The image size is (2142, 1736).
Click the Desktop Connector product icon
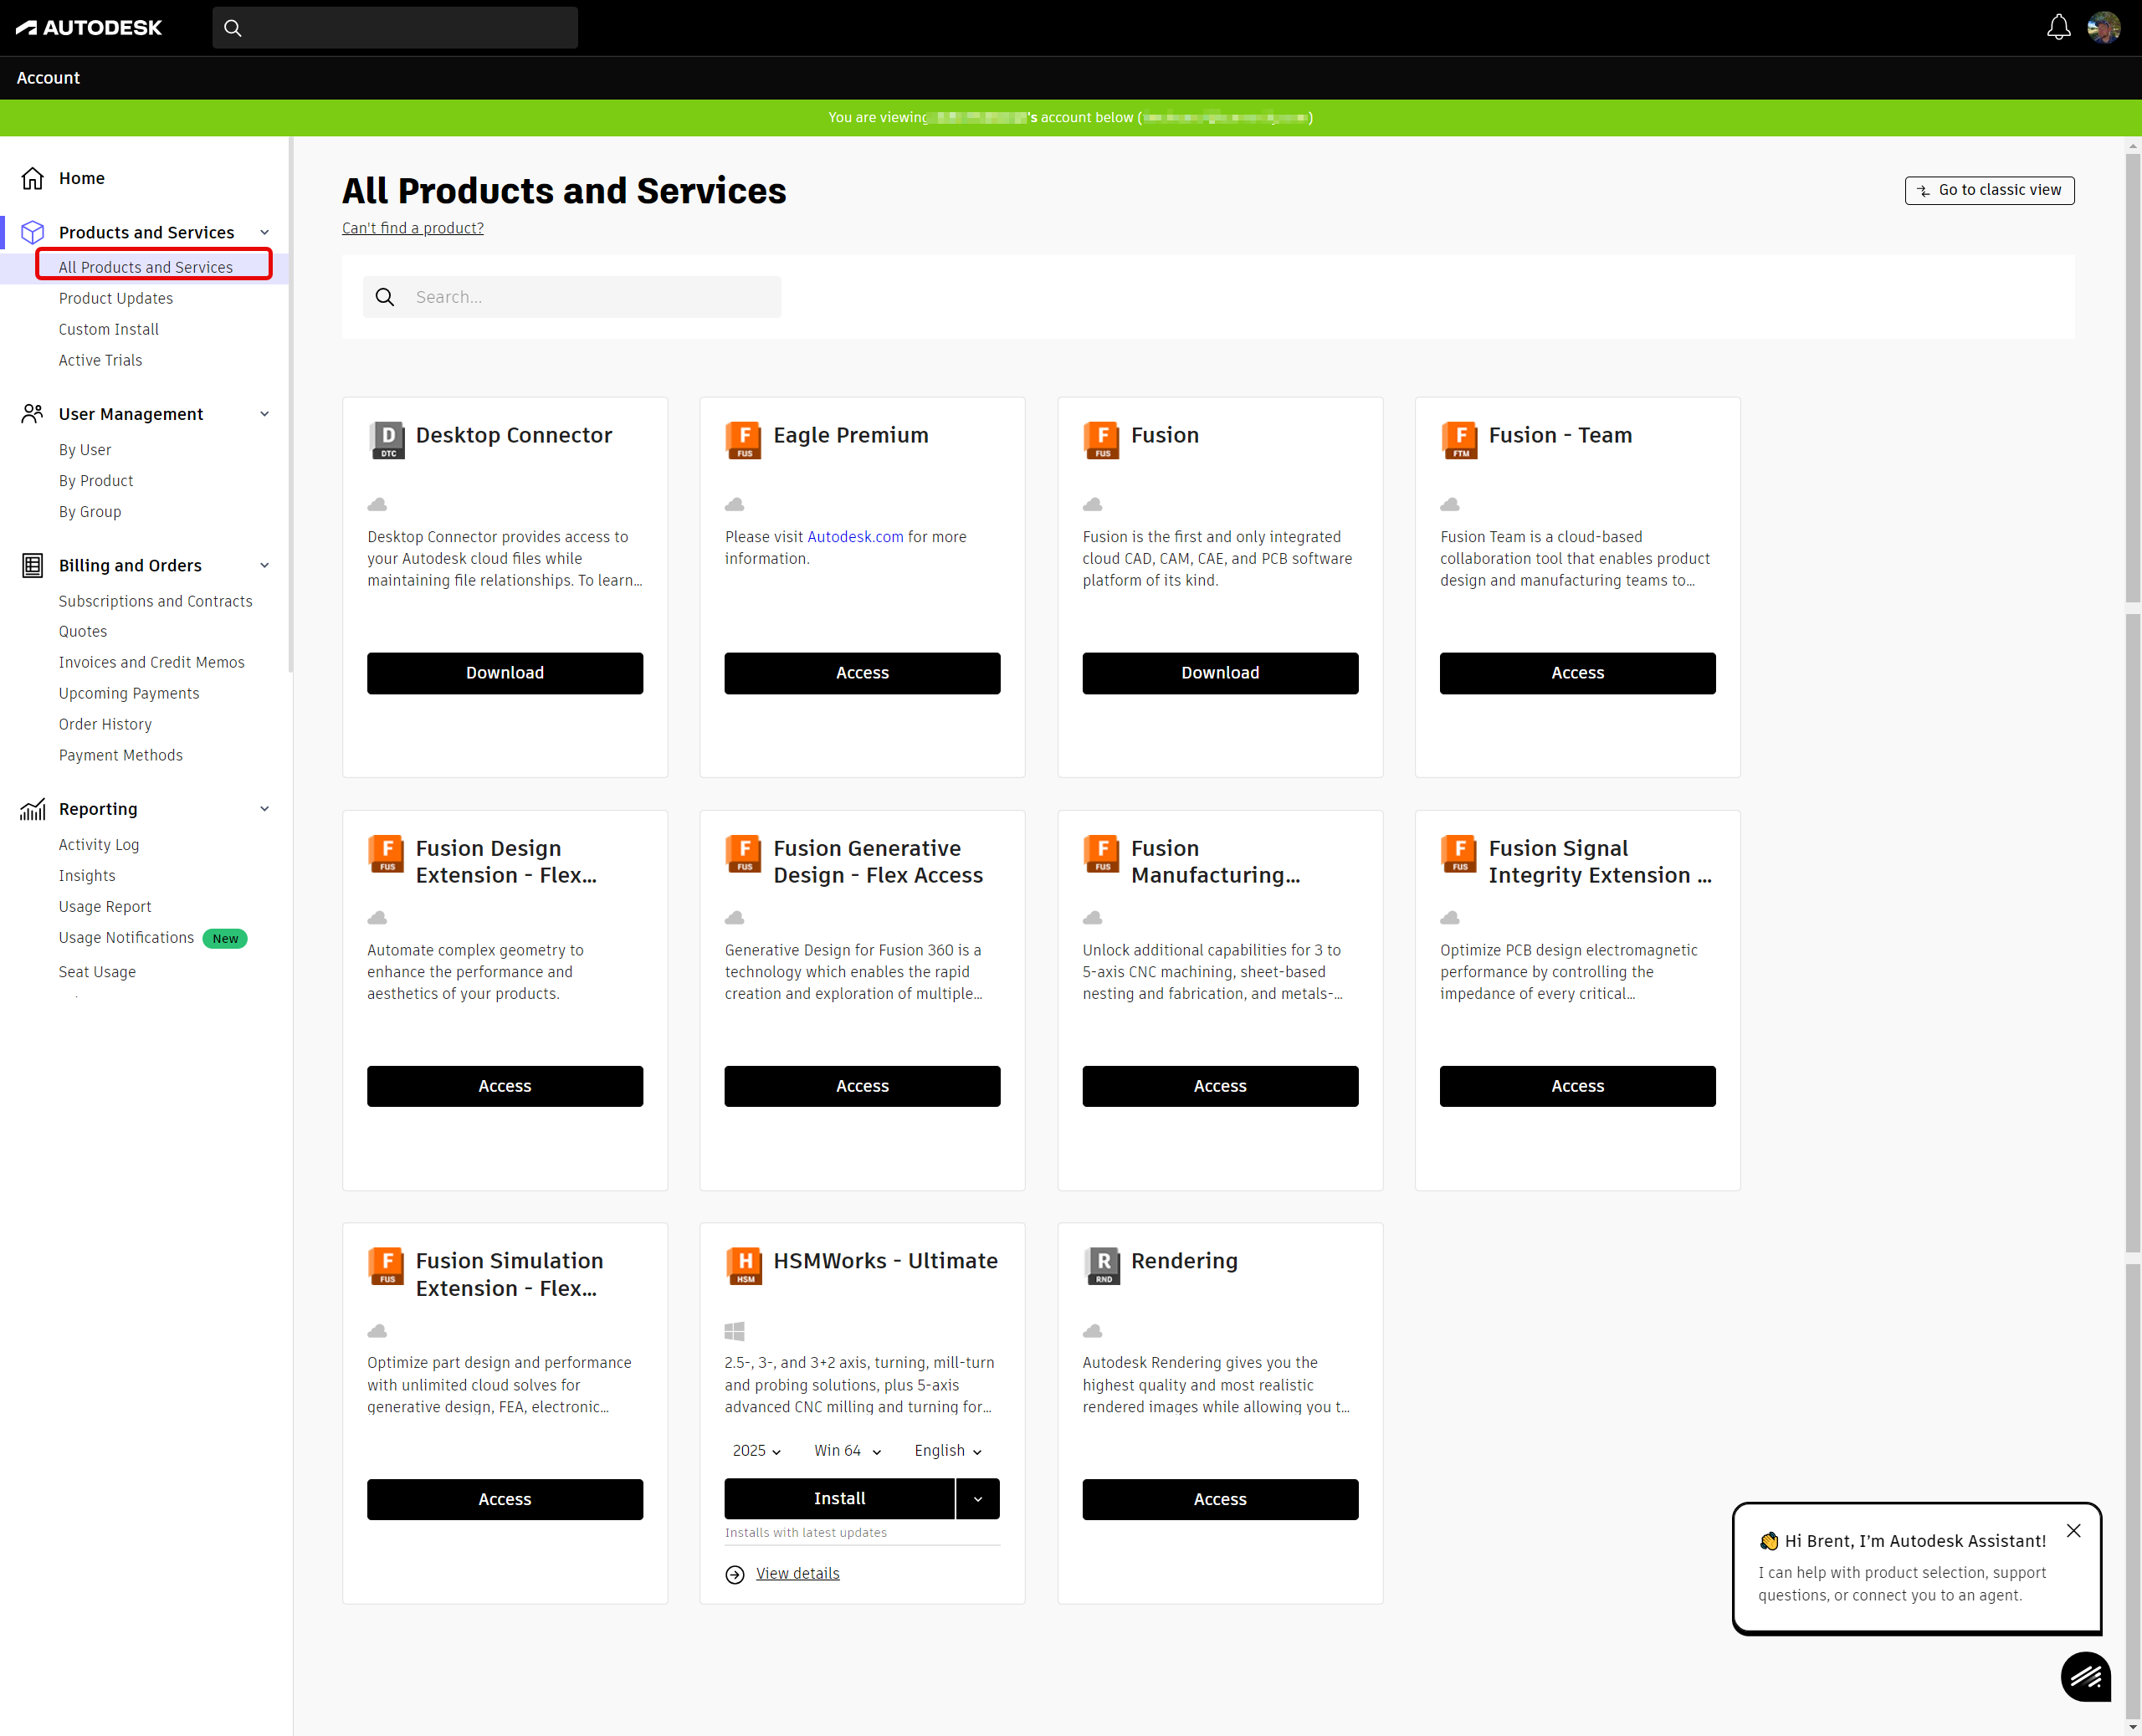[387, 439]
